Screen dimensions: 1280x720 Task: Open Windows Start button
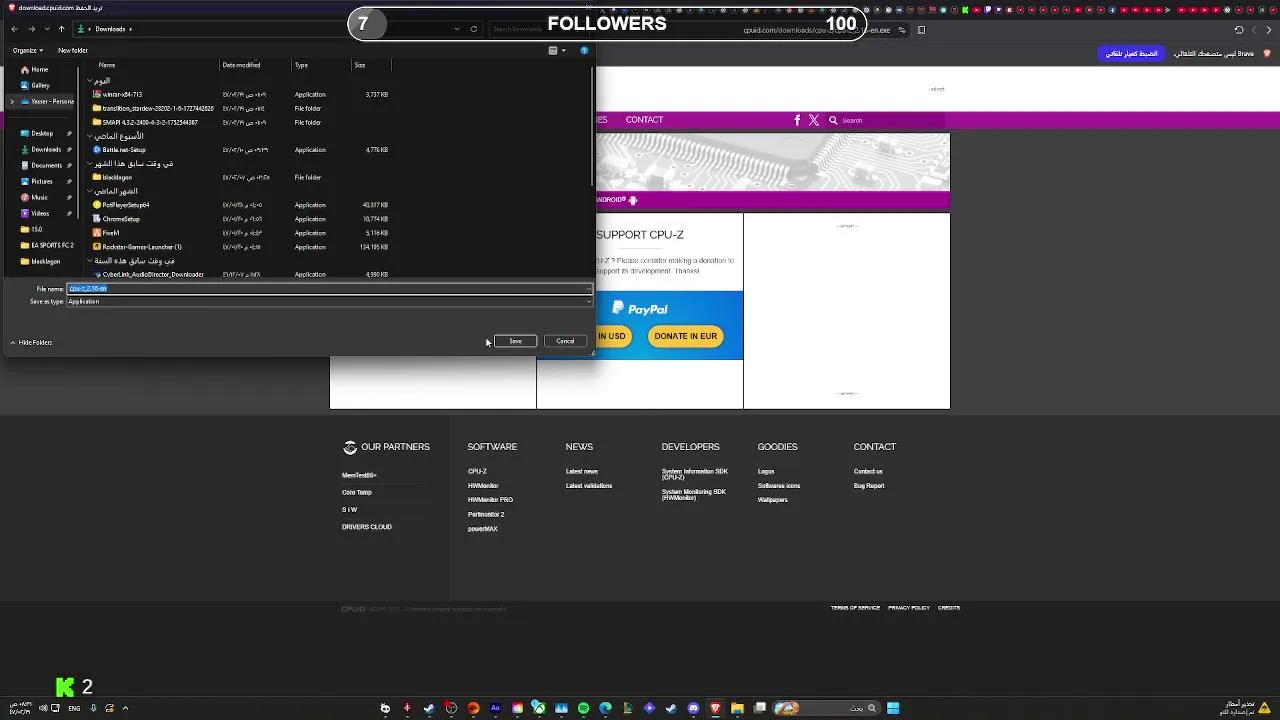click(x=893, y=708)
